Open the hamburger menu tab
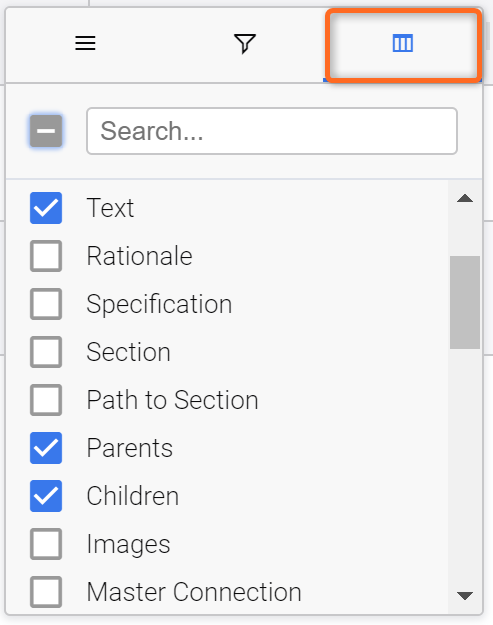Screen dimensions: 493x625 (85, 43)
